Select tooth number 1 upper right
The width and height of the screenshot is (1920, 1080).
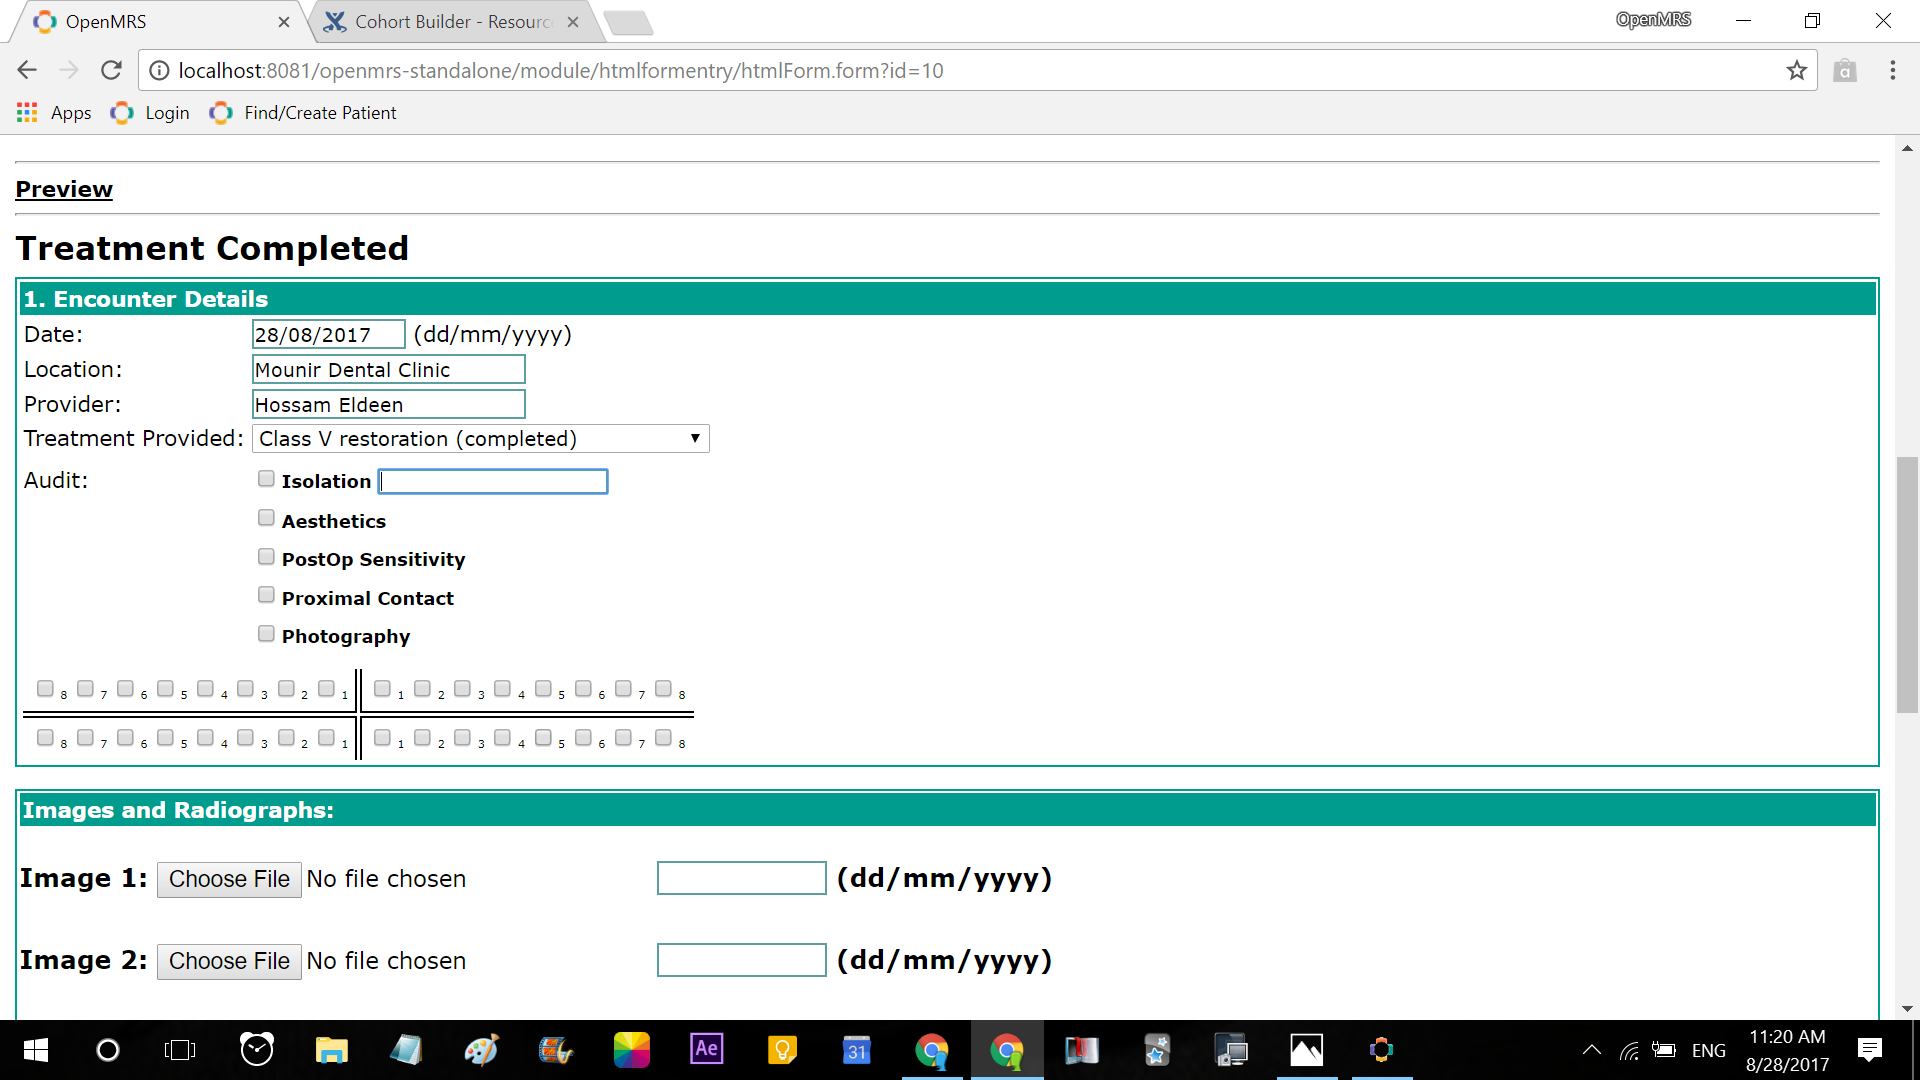click(x=328, y=688)
